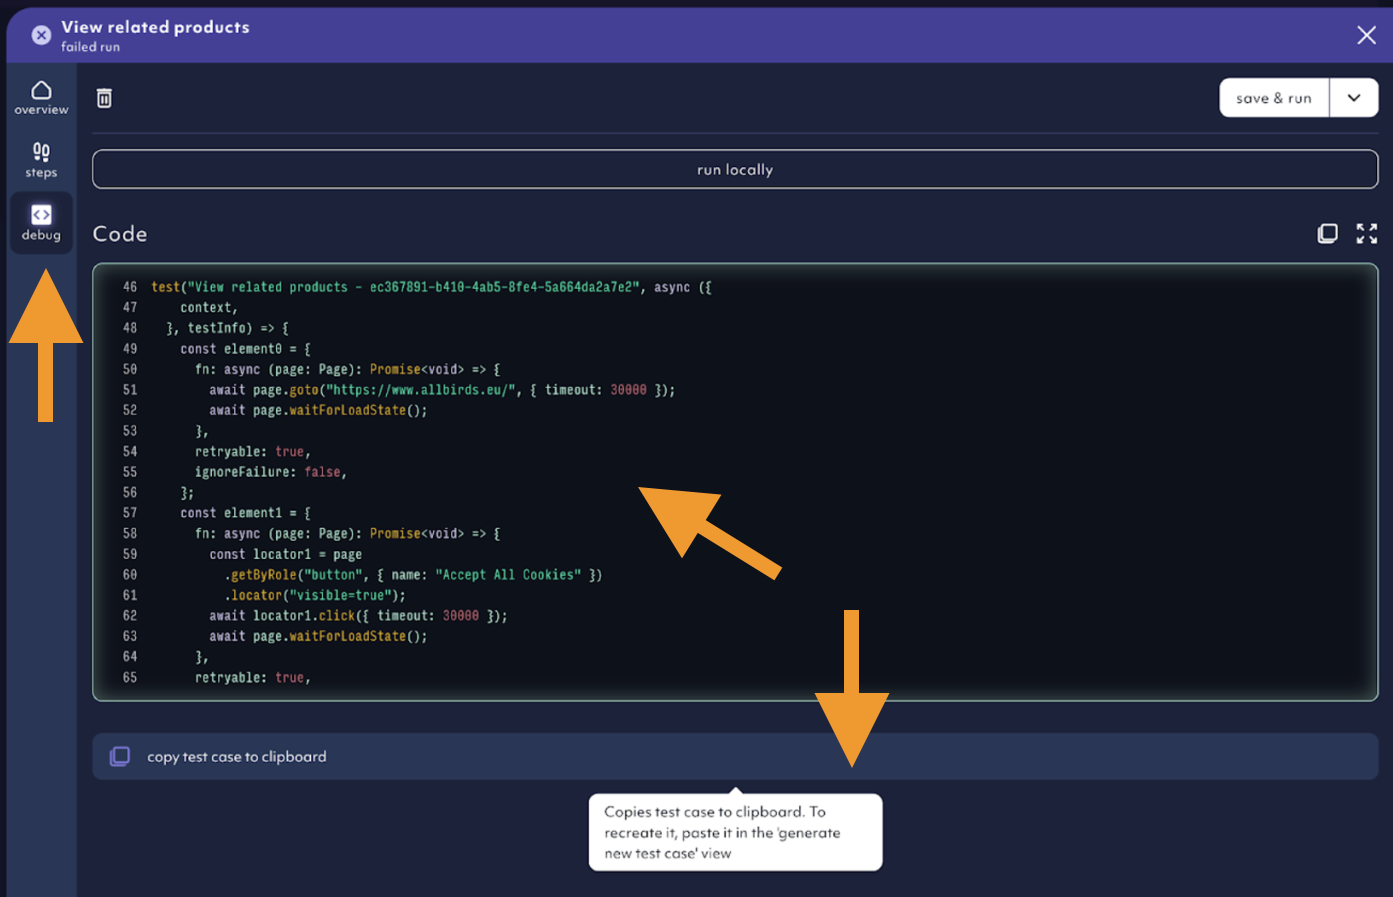Click the tooltip about copying test case
The width and height of the screenshot is (1393, 897).
(x=735, y=832)
